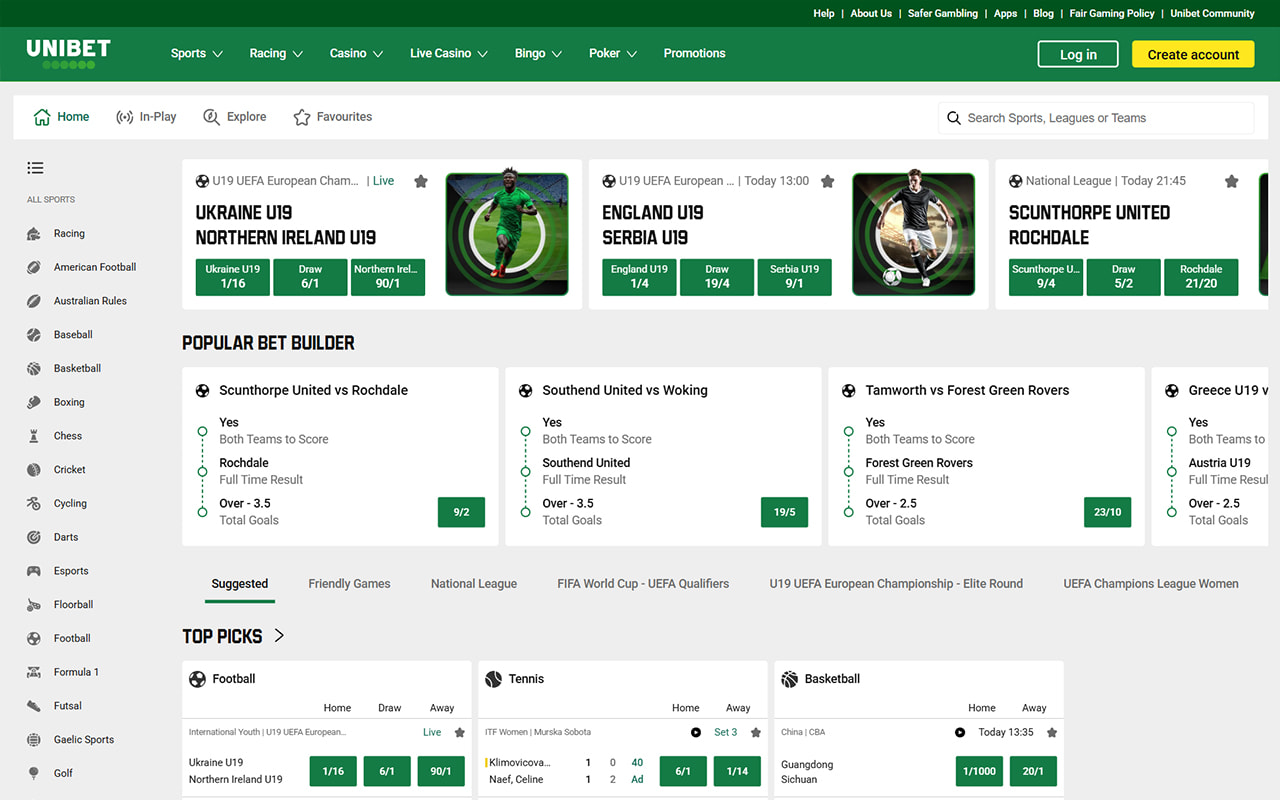Screen dimensions: 1280x800
Task: Click the England U19 player thumbnail image
Action: click(x=913, y=234)
